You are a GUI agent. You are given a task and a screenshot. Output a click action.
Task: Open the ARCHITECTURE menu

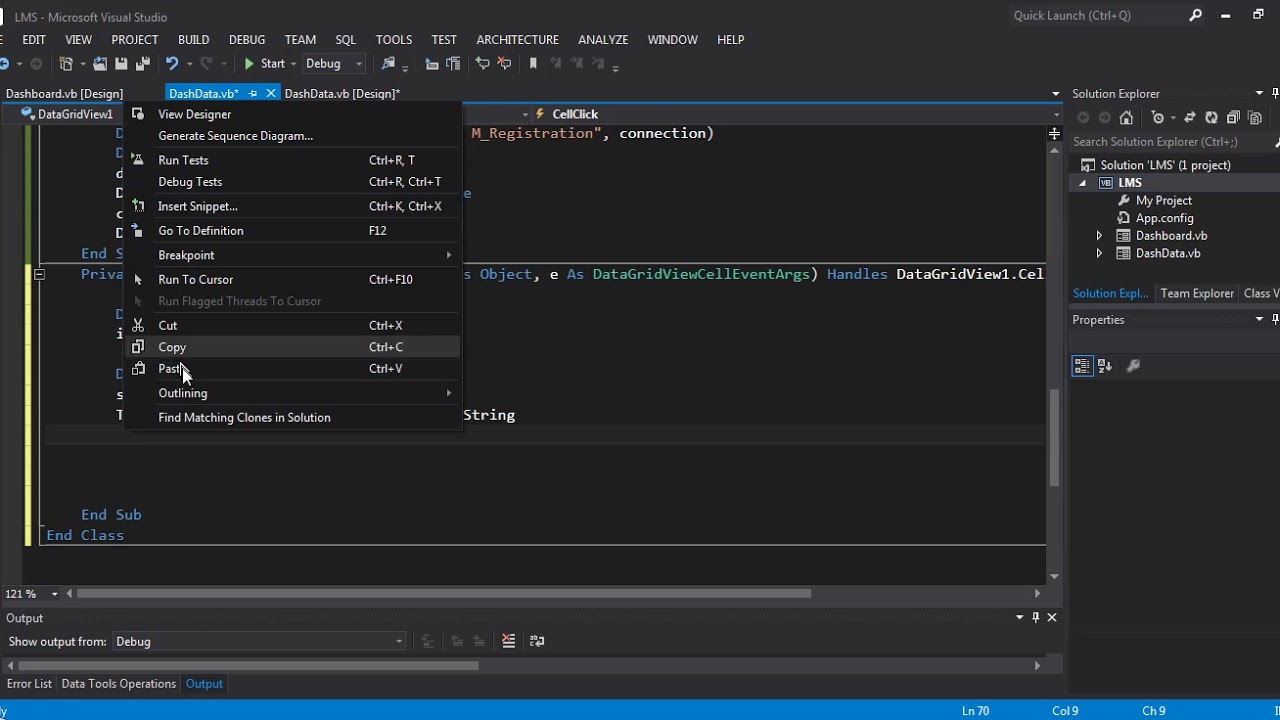(x=517, y=39)
